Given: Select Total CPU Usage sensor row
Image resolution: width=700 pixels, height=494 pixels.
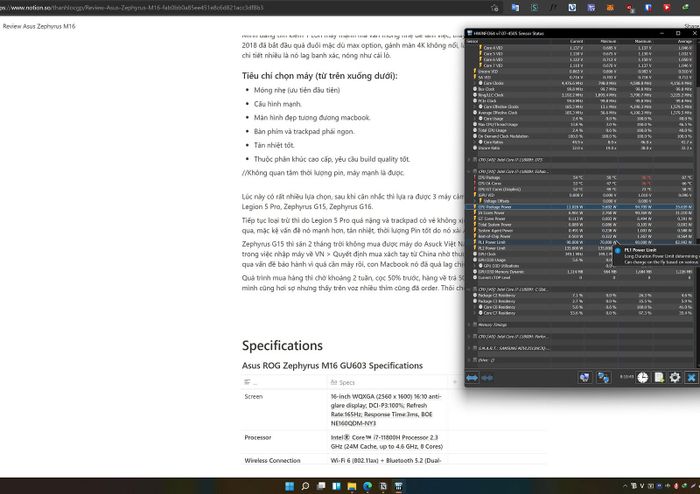Looking at the screenshot, I should 580,130.
